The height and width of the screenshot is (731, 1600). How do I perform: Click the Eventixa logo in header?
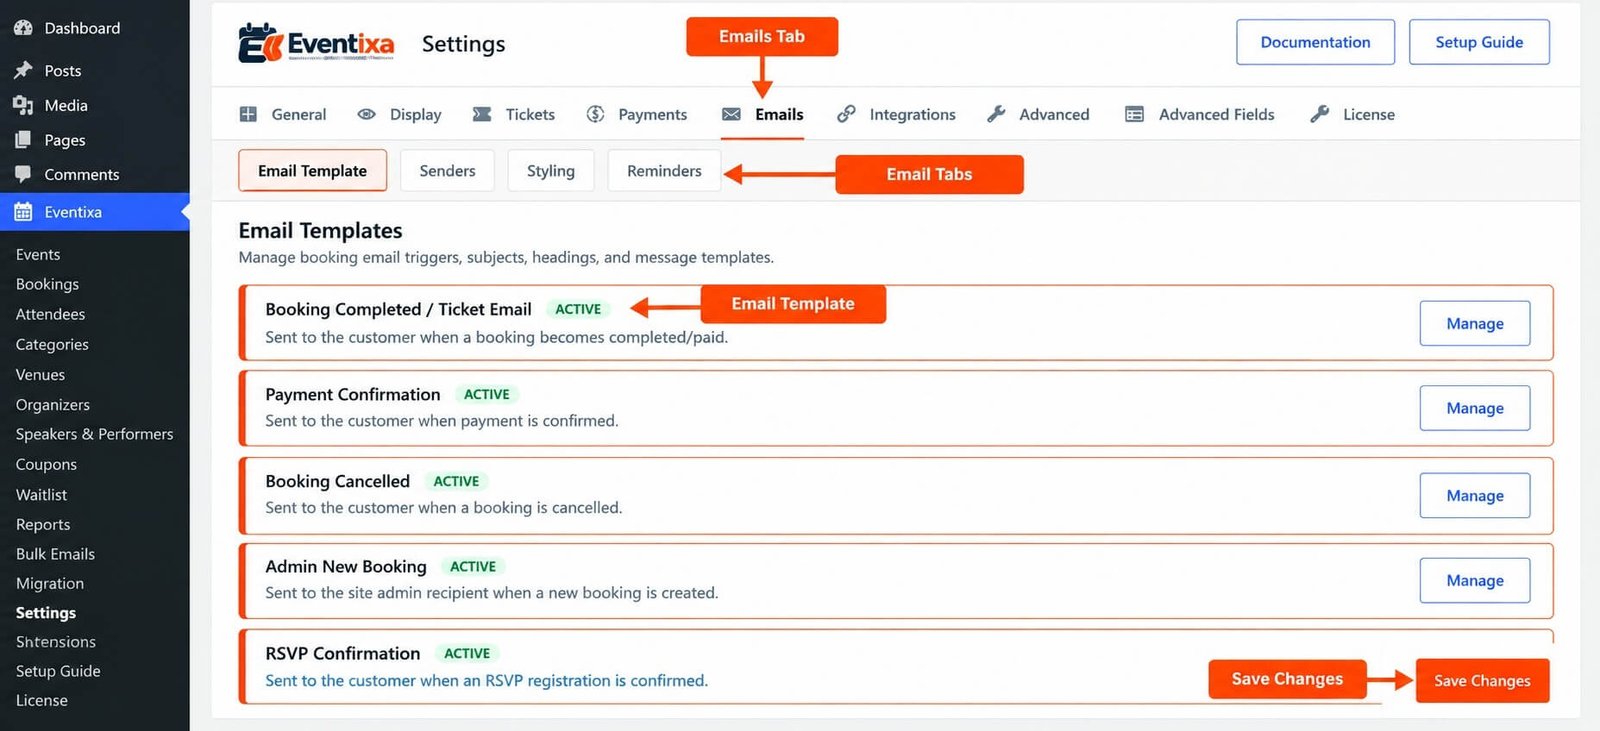(316, 43)
